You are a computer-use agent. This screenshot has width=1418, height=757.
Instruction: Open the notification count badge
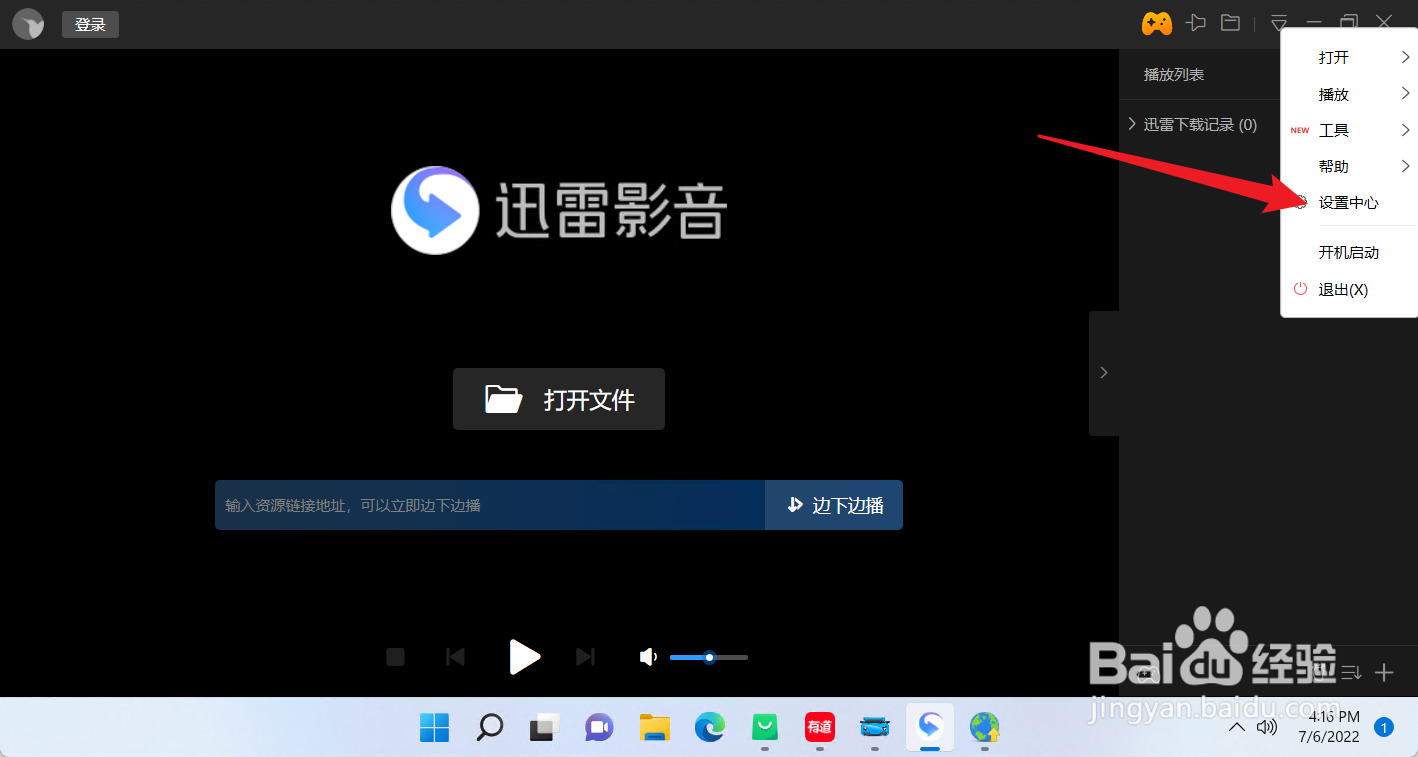pyautogui.click(x=1384, y=728)
